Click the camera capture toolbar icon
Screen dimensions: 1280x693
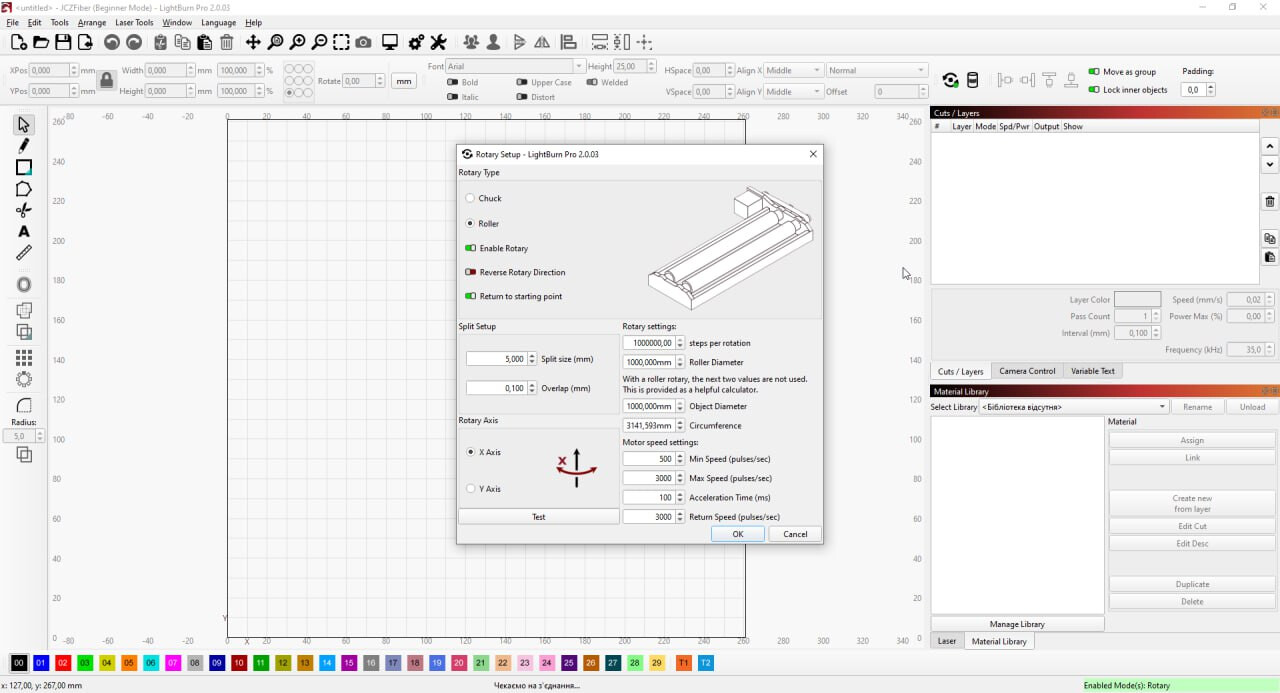[363, 42]
